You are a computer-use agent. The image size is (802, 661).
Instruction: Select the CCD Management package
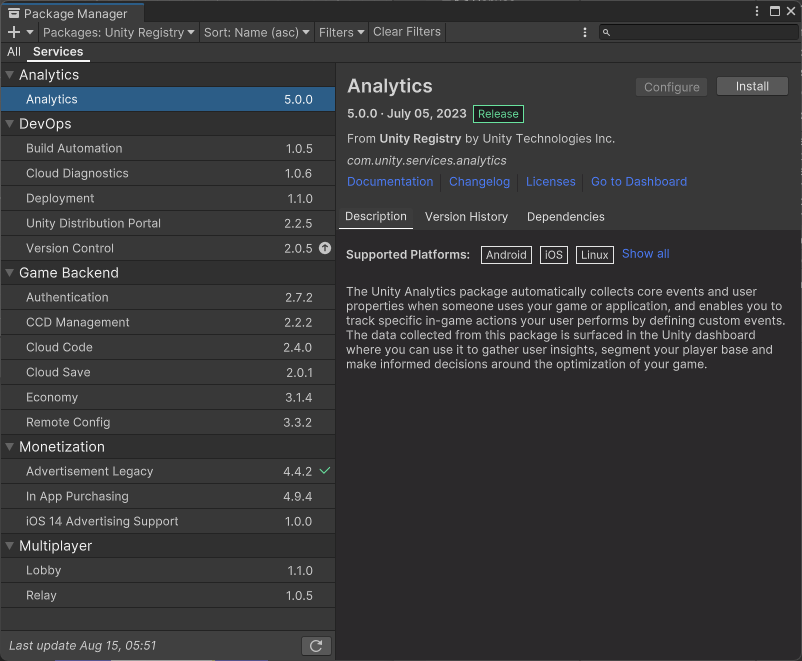pyautogui.click(x=168, y=322)
